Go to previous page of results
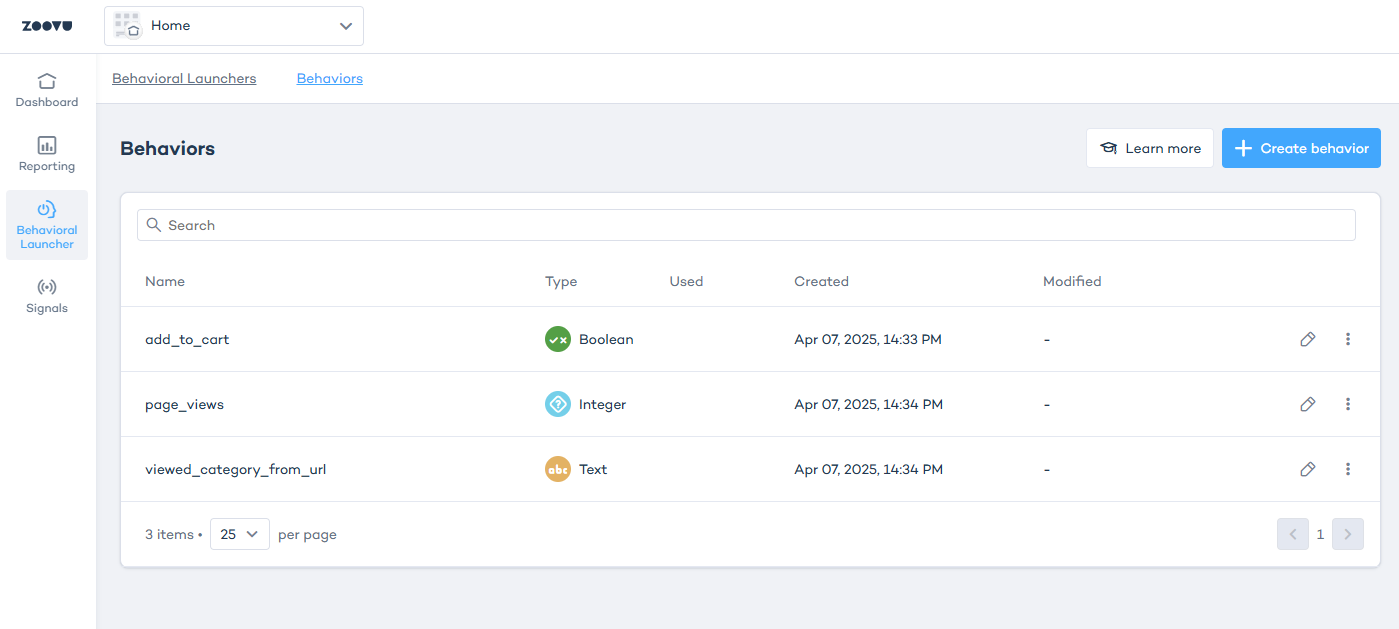This screenshot has width=1399, height=629. coord(1292,534)
